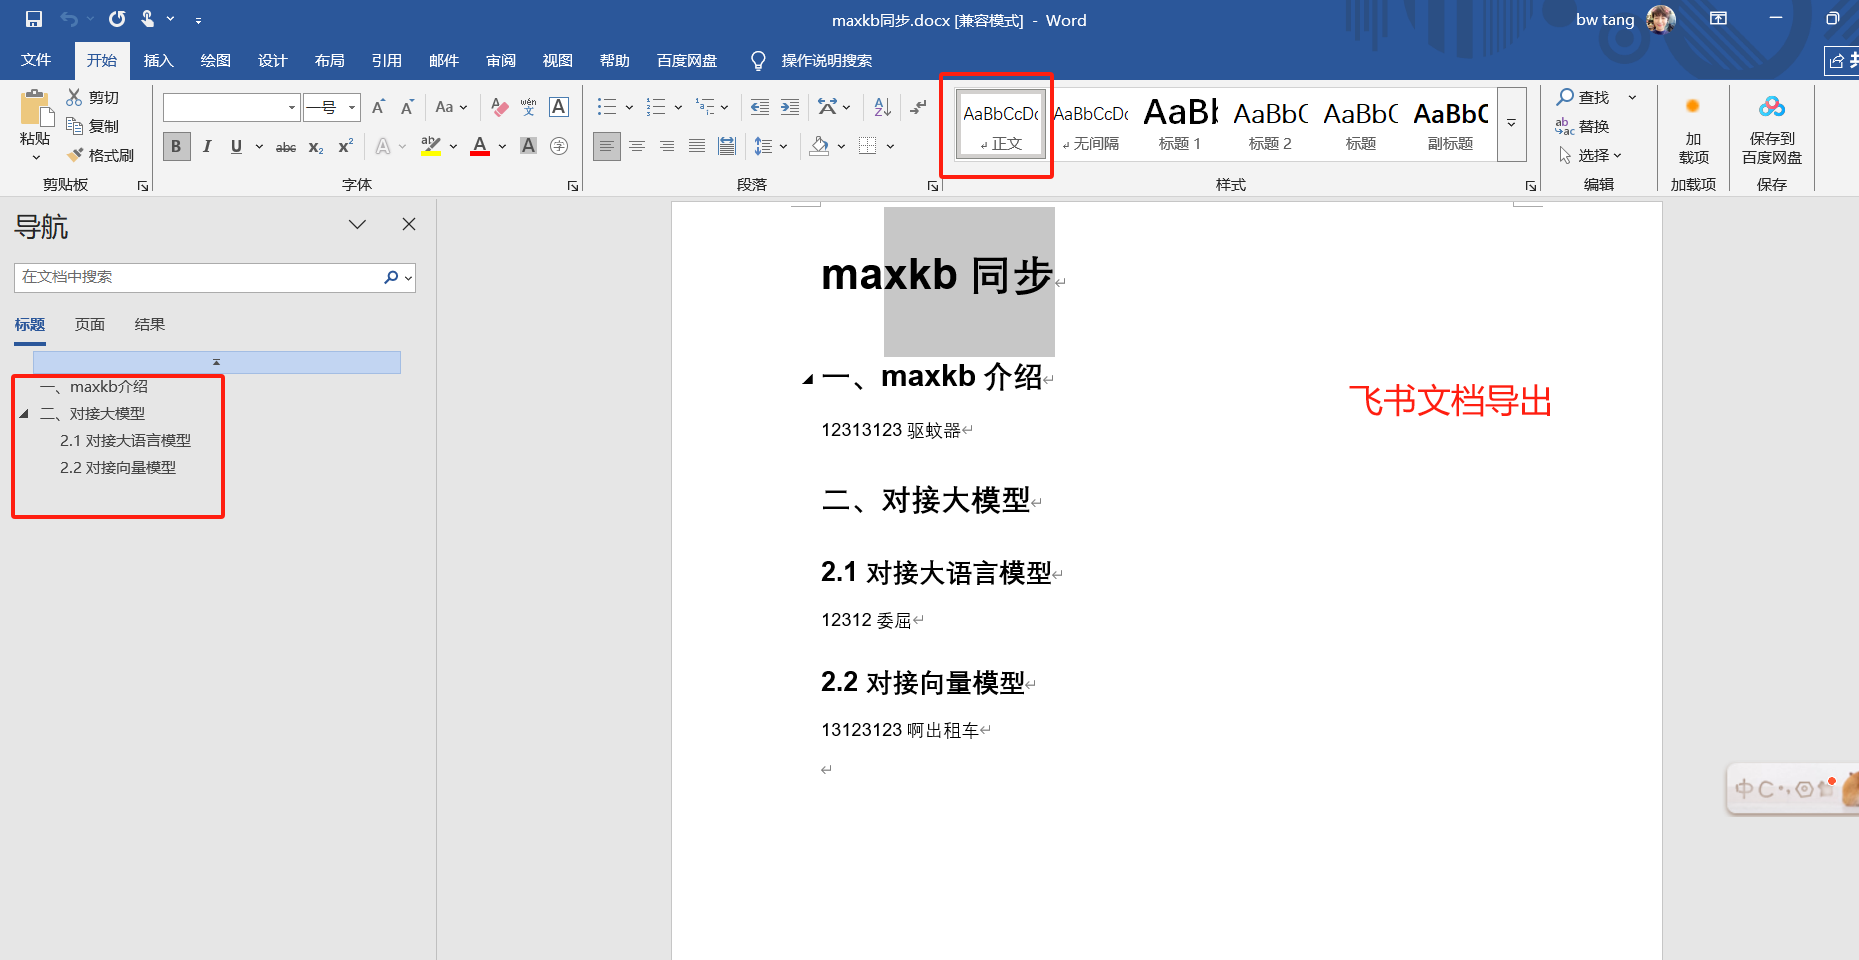The height and width of the screenshot is (960, 1859).
Task: Click the Cut (剪切) scissors button
Action: pos(93,97)
